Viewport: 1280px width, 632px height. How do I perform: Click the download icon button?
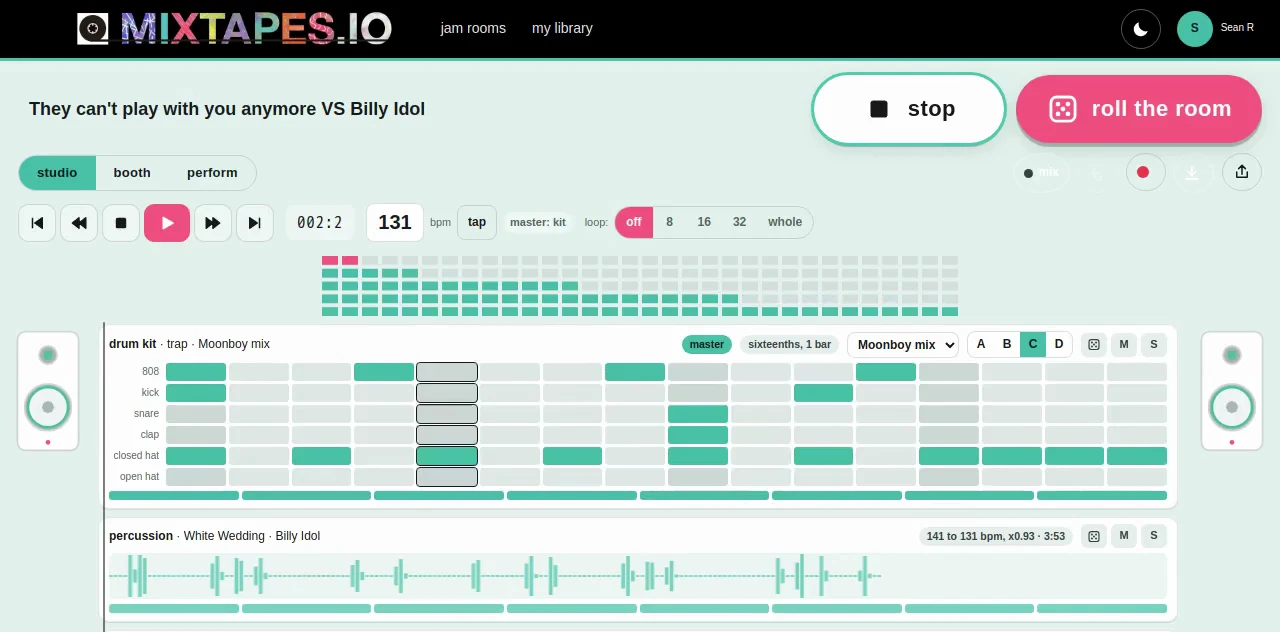tap(1192, 172)
